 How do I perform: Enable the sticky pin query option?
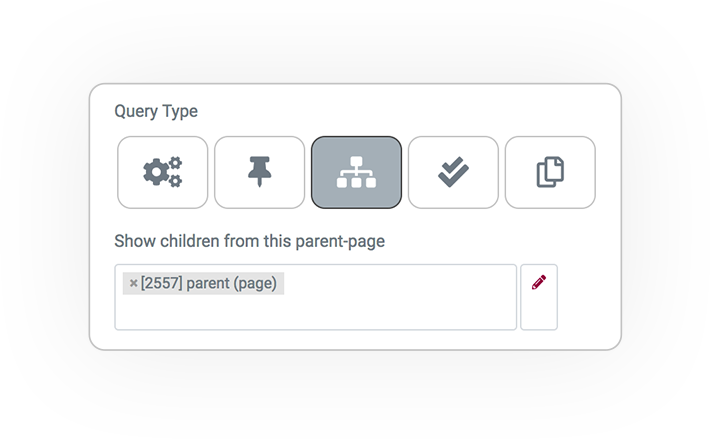coord(259,172)
